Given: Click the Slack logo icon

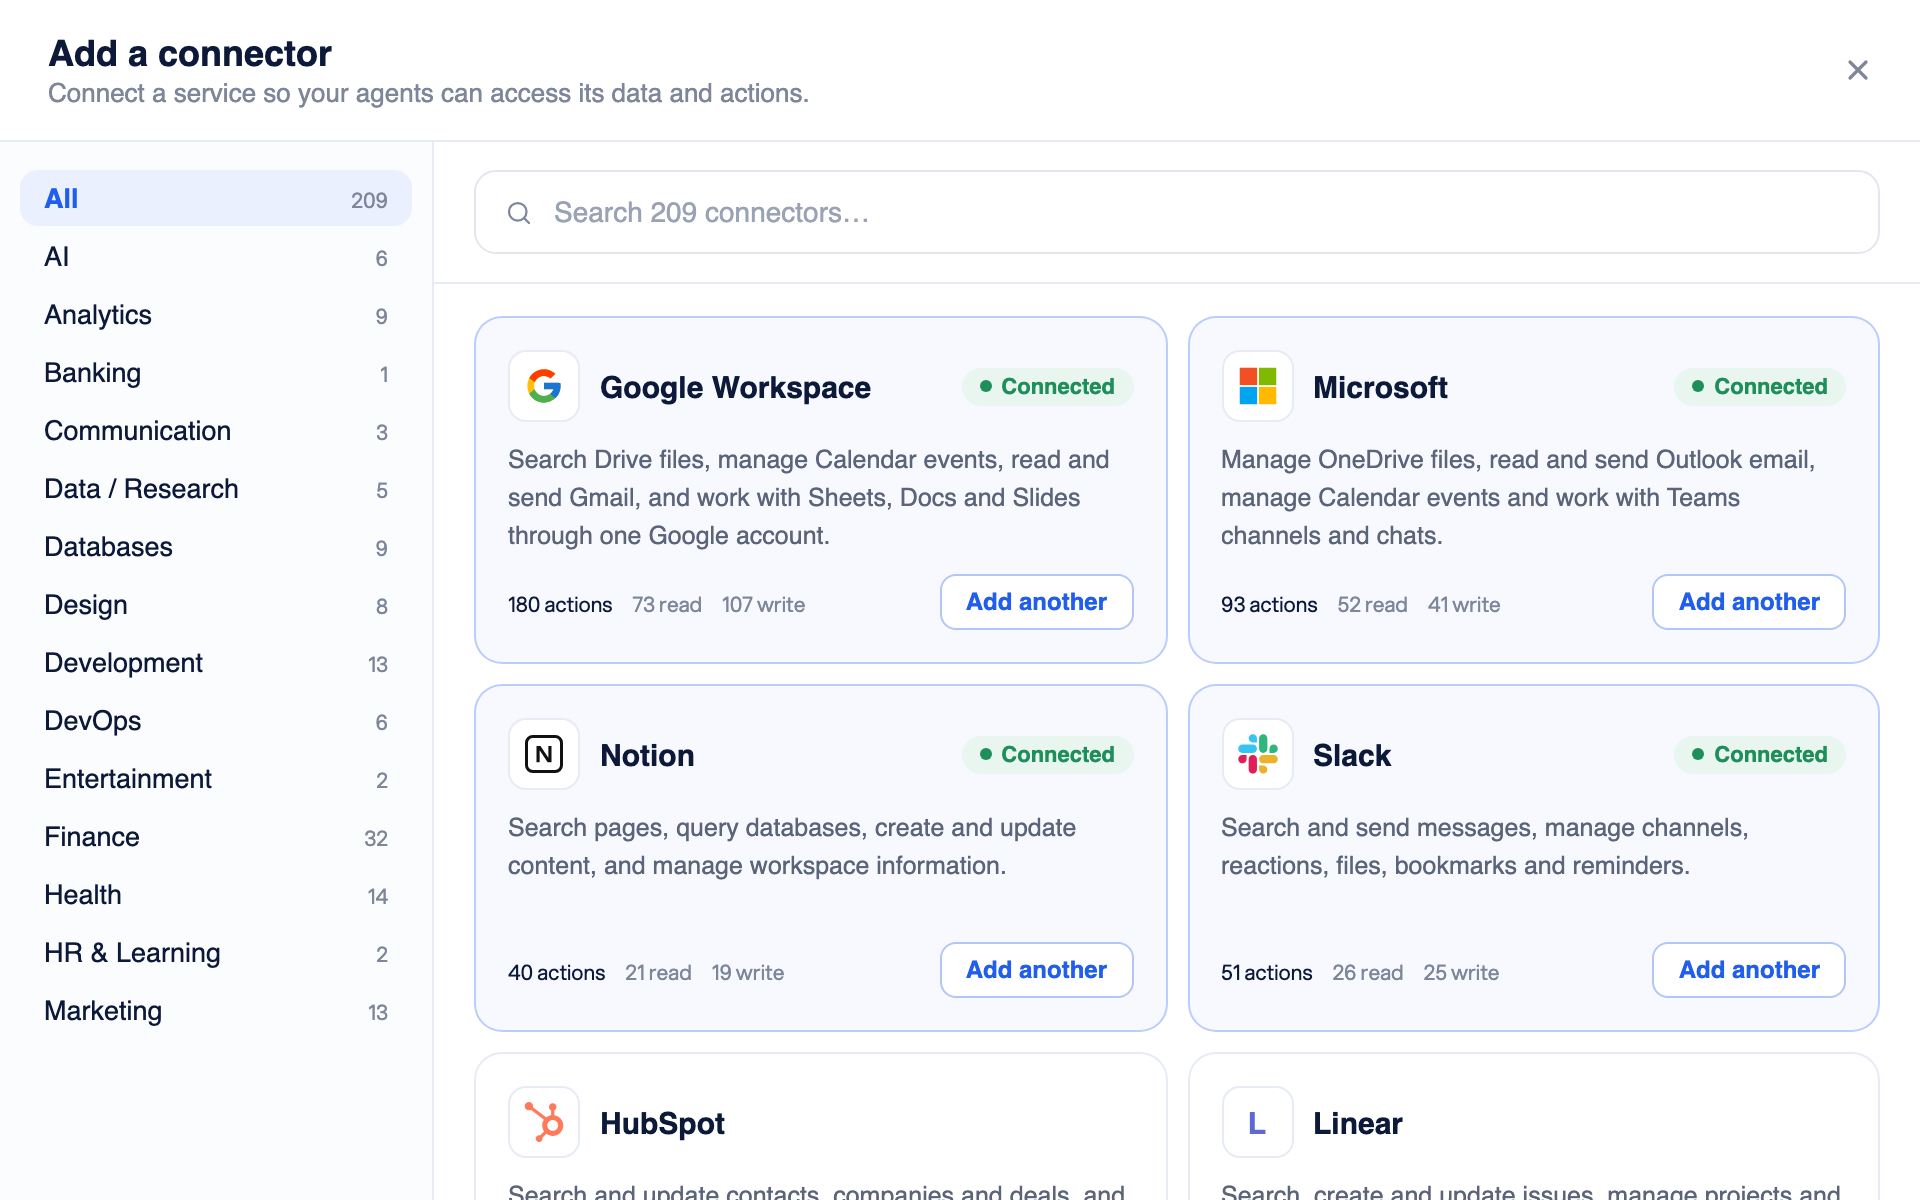Looking at the screenshot, I should [1257, 754].
